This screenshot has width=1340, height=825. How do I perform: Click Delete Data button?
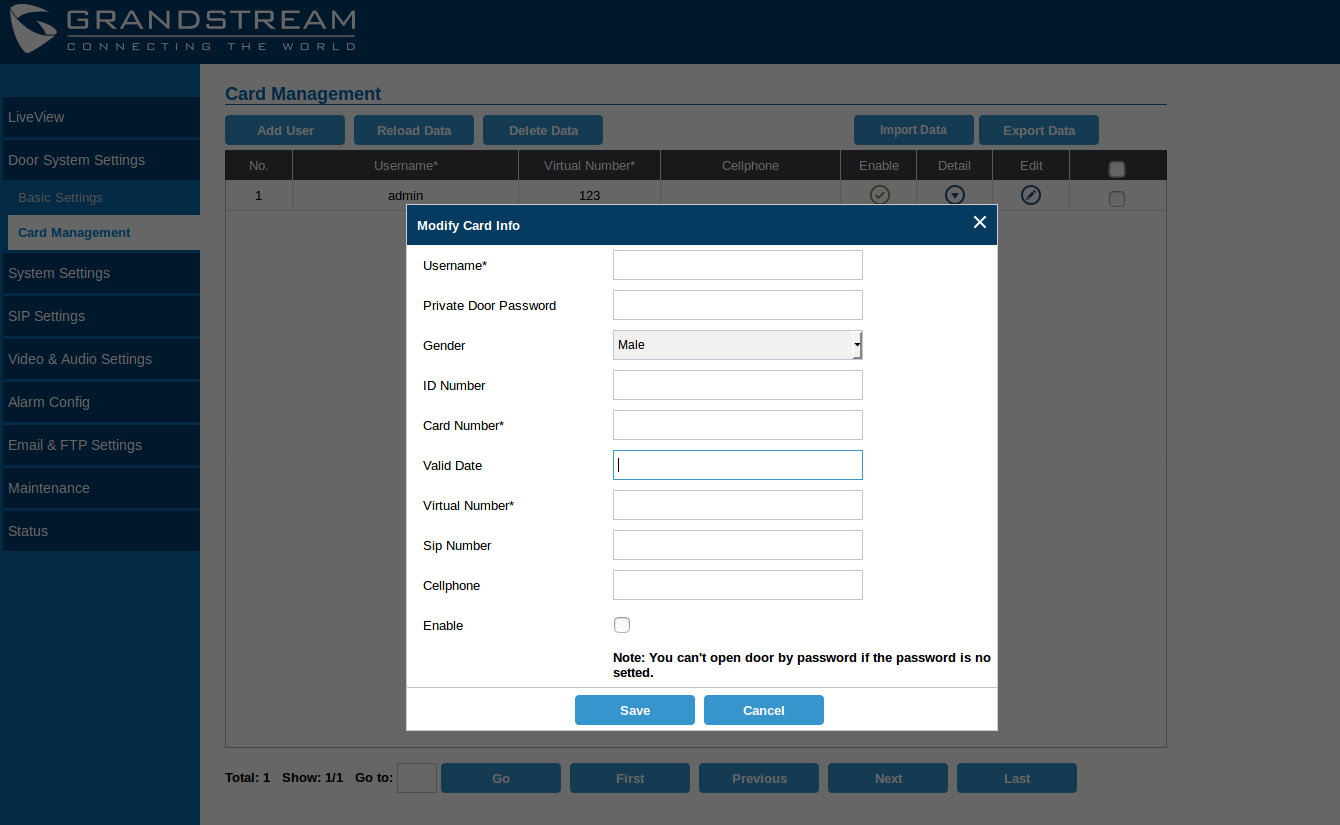tap(543, 130)
